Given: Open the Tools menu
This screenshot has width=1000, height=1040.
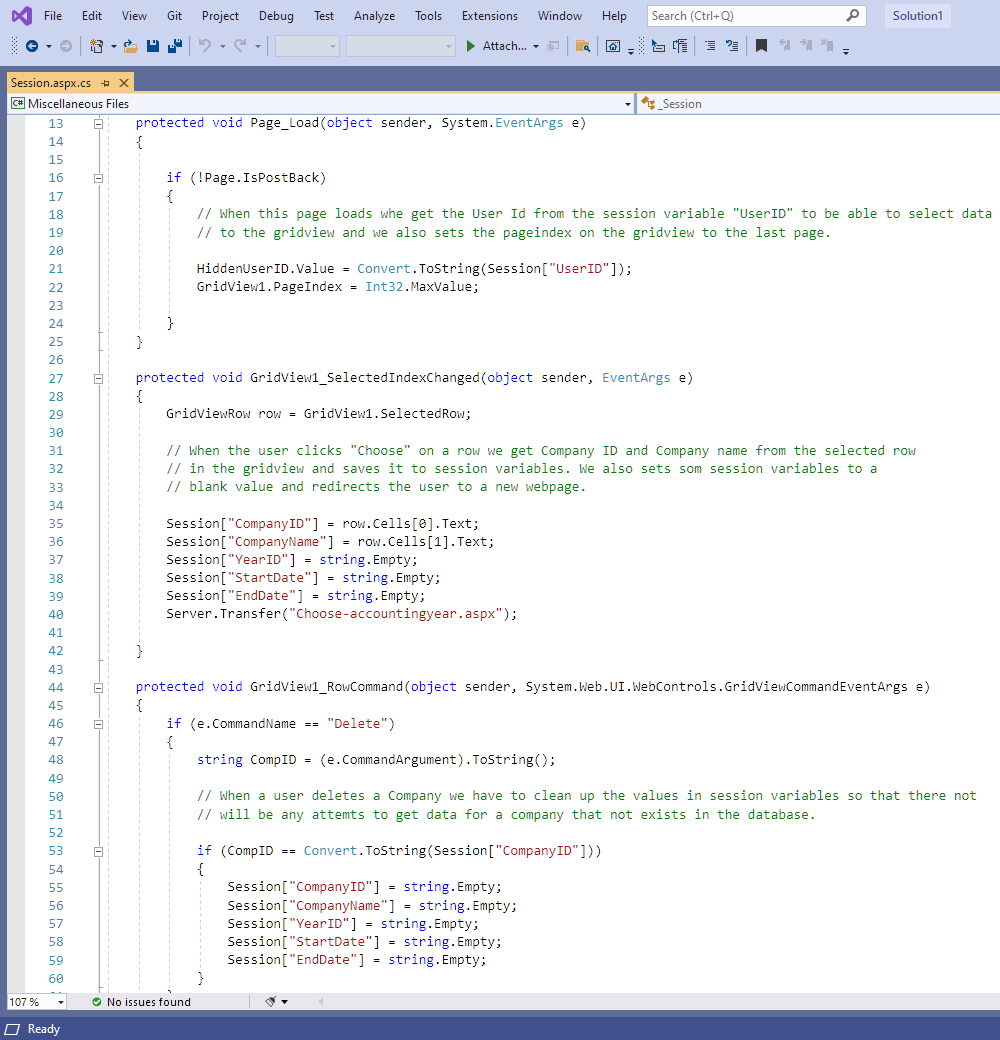Looking at the screenshot, I should click(428, 16).
